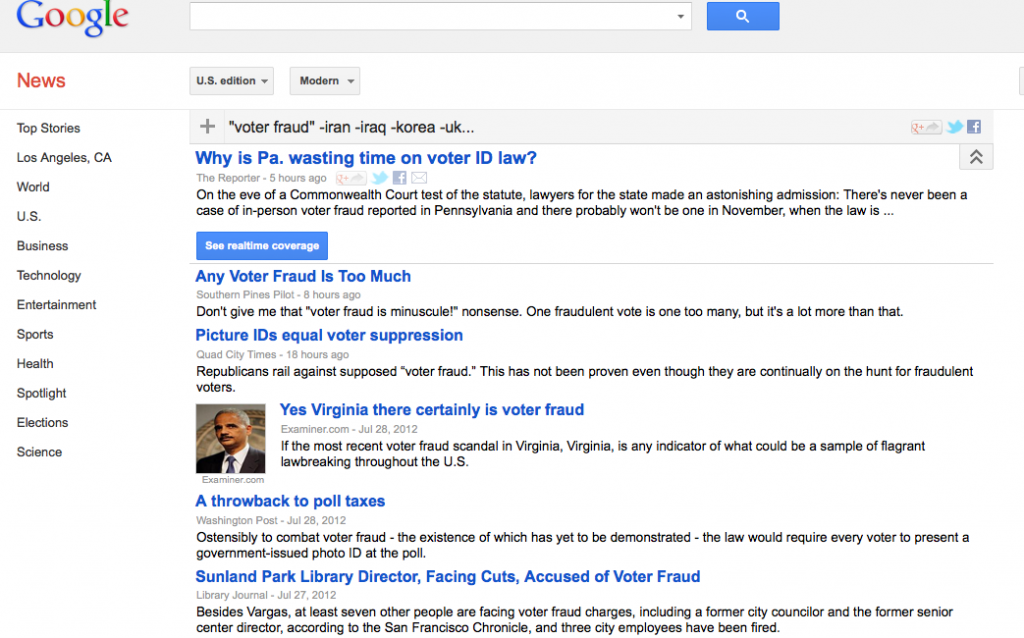
Task: Open the U.S. edition dropdown
Action: pos(232,81)
